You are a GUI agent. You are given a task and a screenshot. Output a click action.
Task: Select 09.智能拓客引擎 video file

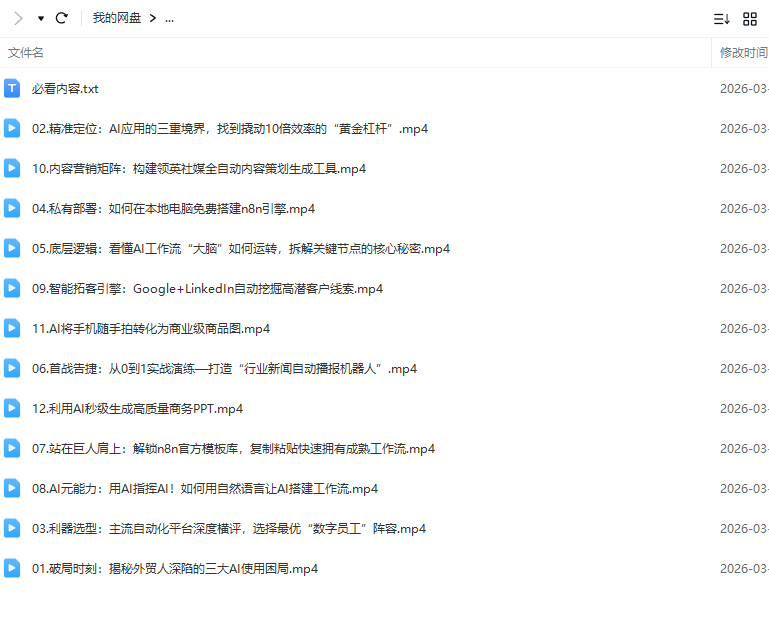(x=207, y=289)
